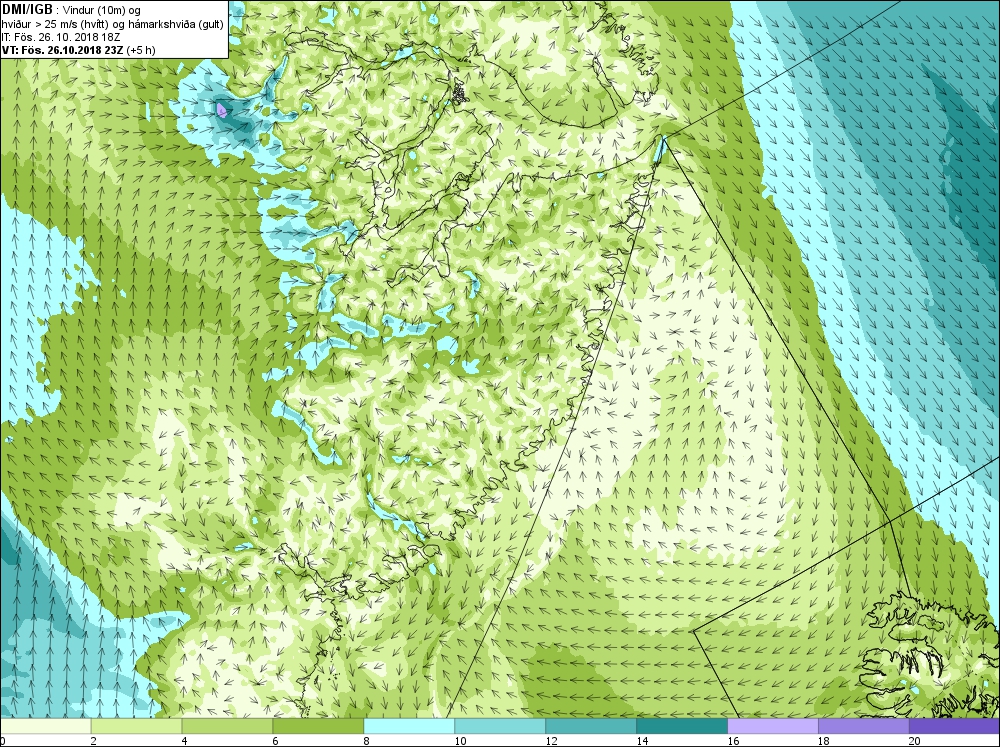Image resolution: width=1000 pixels, height=747 pixels.
Task: Click the legend value 2
Action: [94, 741]
